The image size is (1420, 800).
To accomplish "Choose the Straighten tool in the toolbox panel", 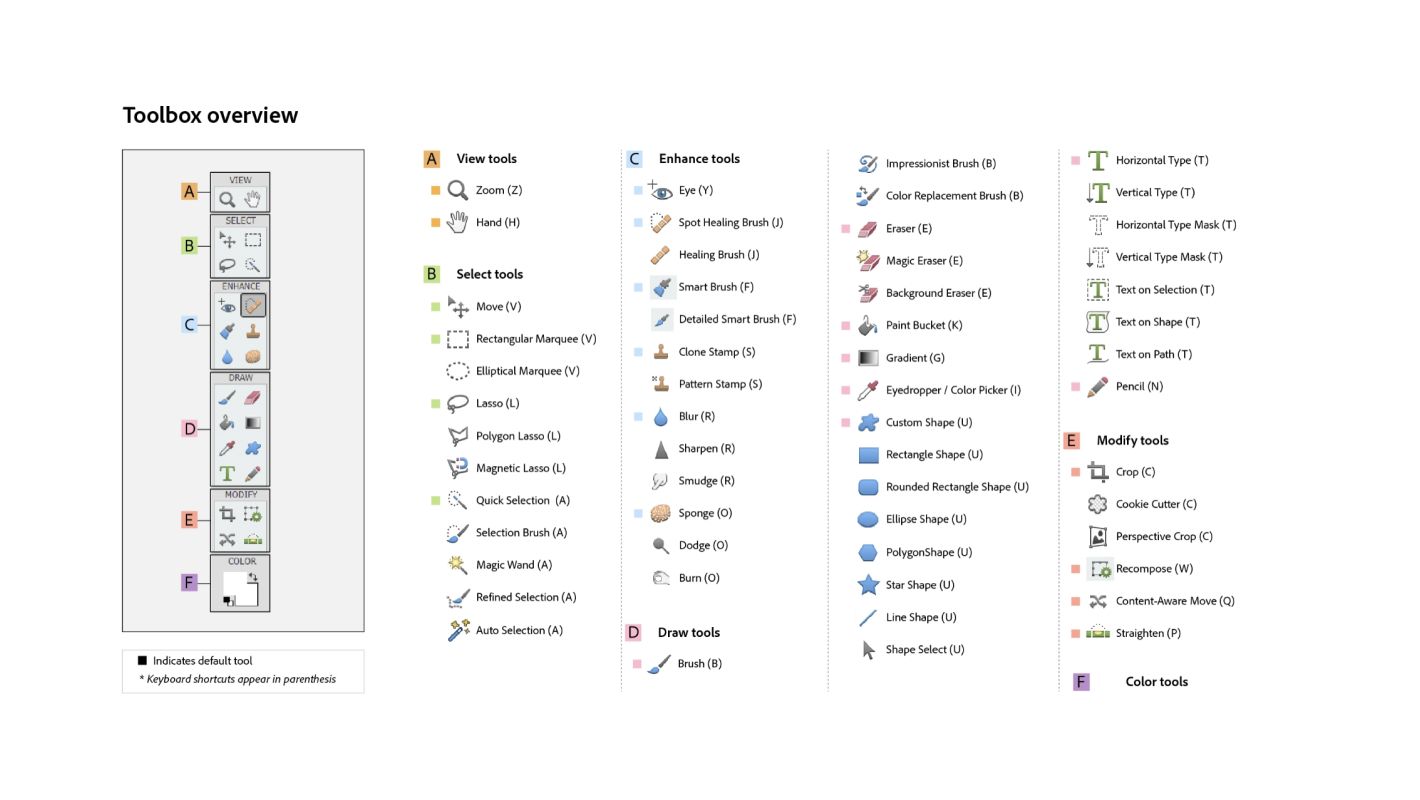I will point(253,539).
